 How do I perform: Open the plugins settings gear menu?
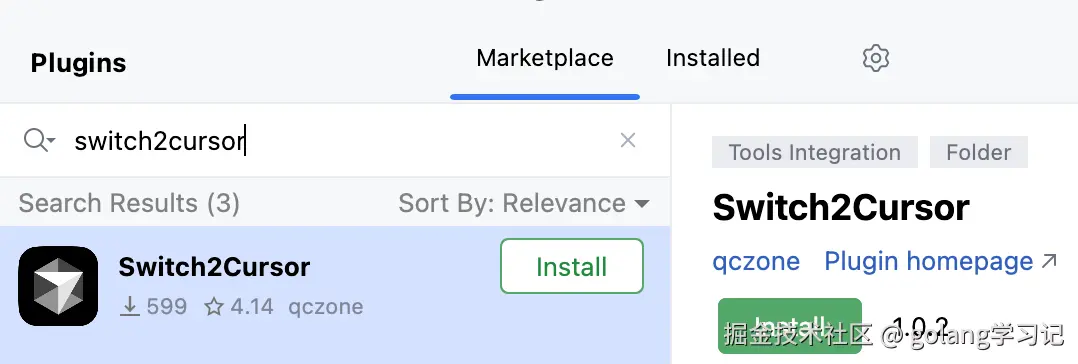[x=875, y=58]
